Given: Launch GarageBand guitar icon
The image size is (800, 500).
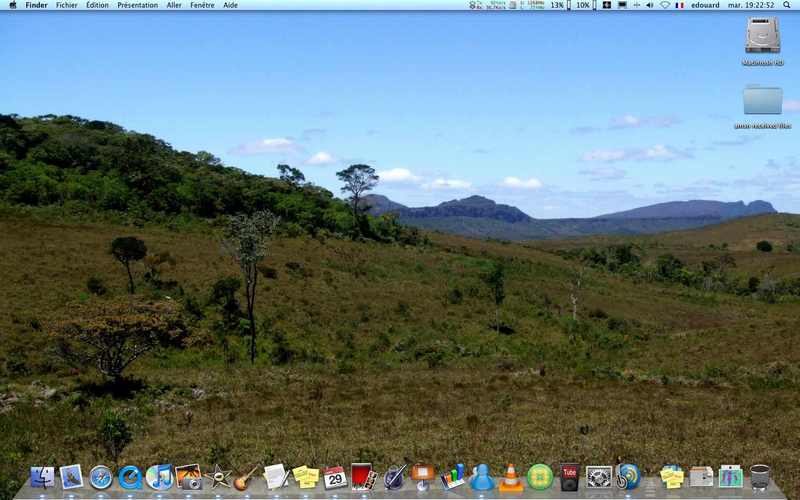Looking at the screenshot, I should [246, 478].
